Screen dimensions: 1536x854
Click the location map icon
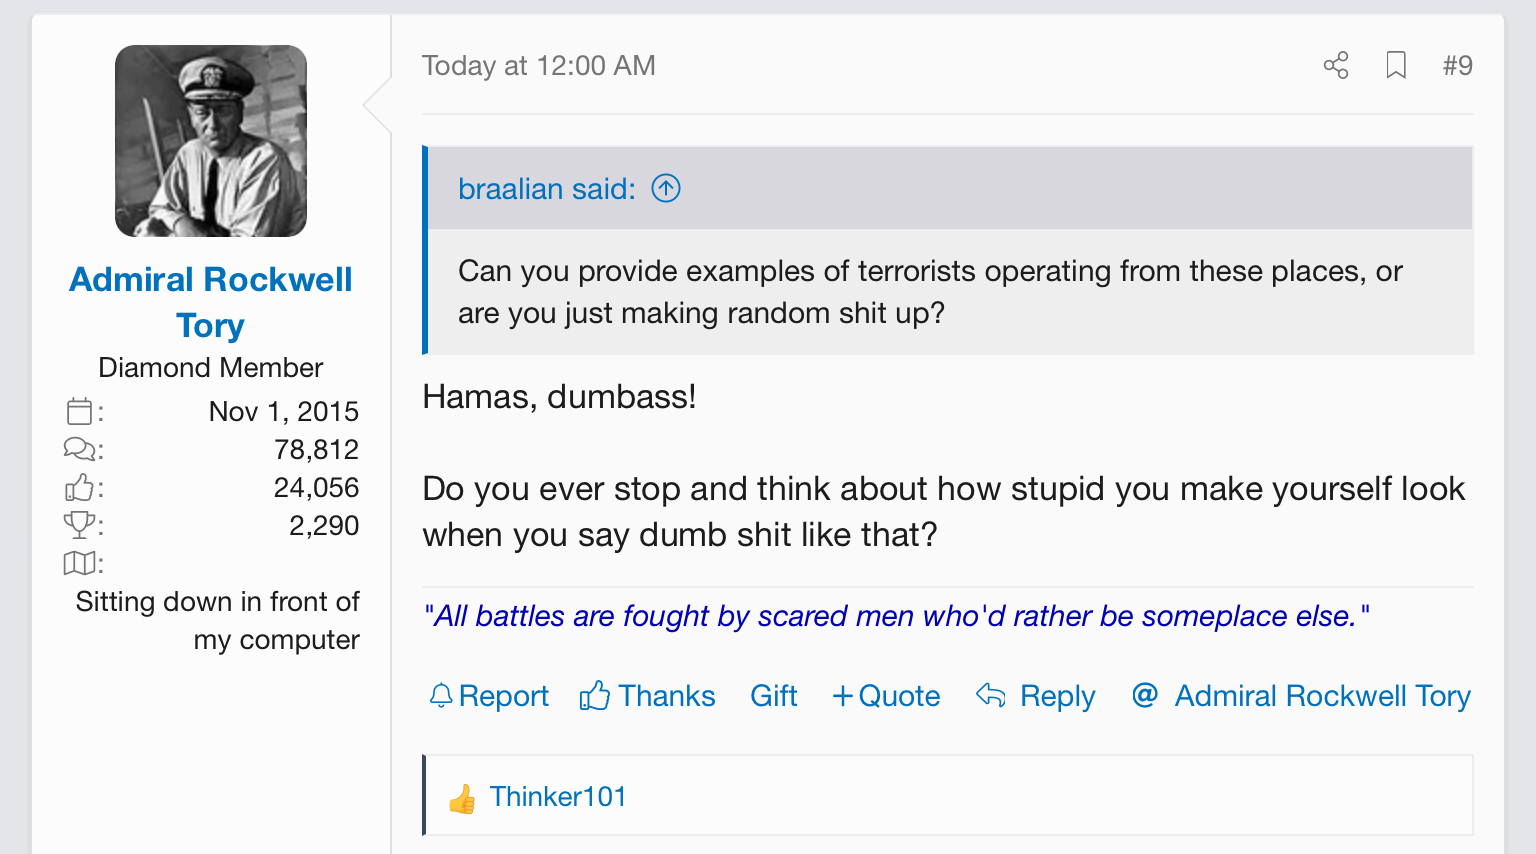click(x=79, y=563)
